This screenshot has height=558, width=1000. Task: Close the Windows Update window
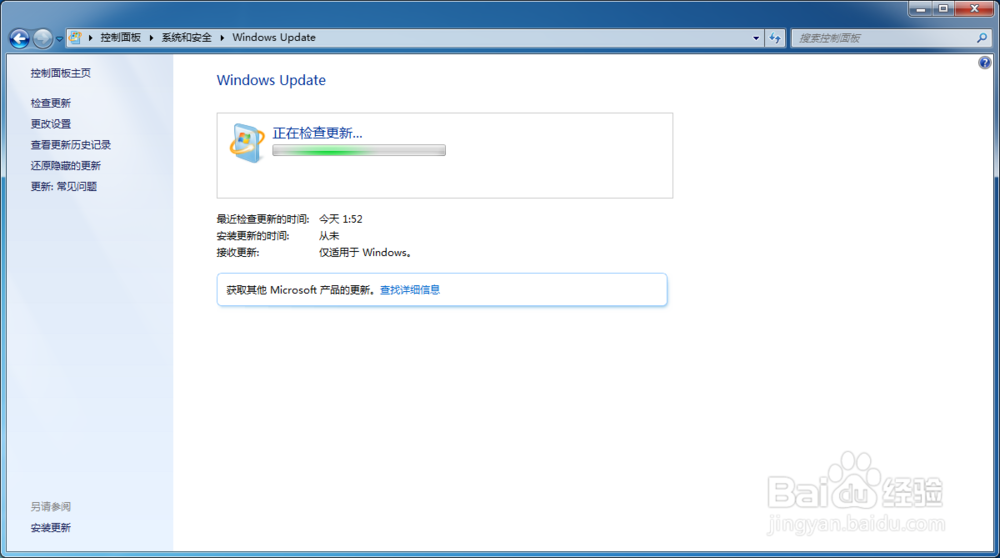coord(974,9)
